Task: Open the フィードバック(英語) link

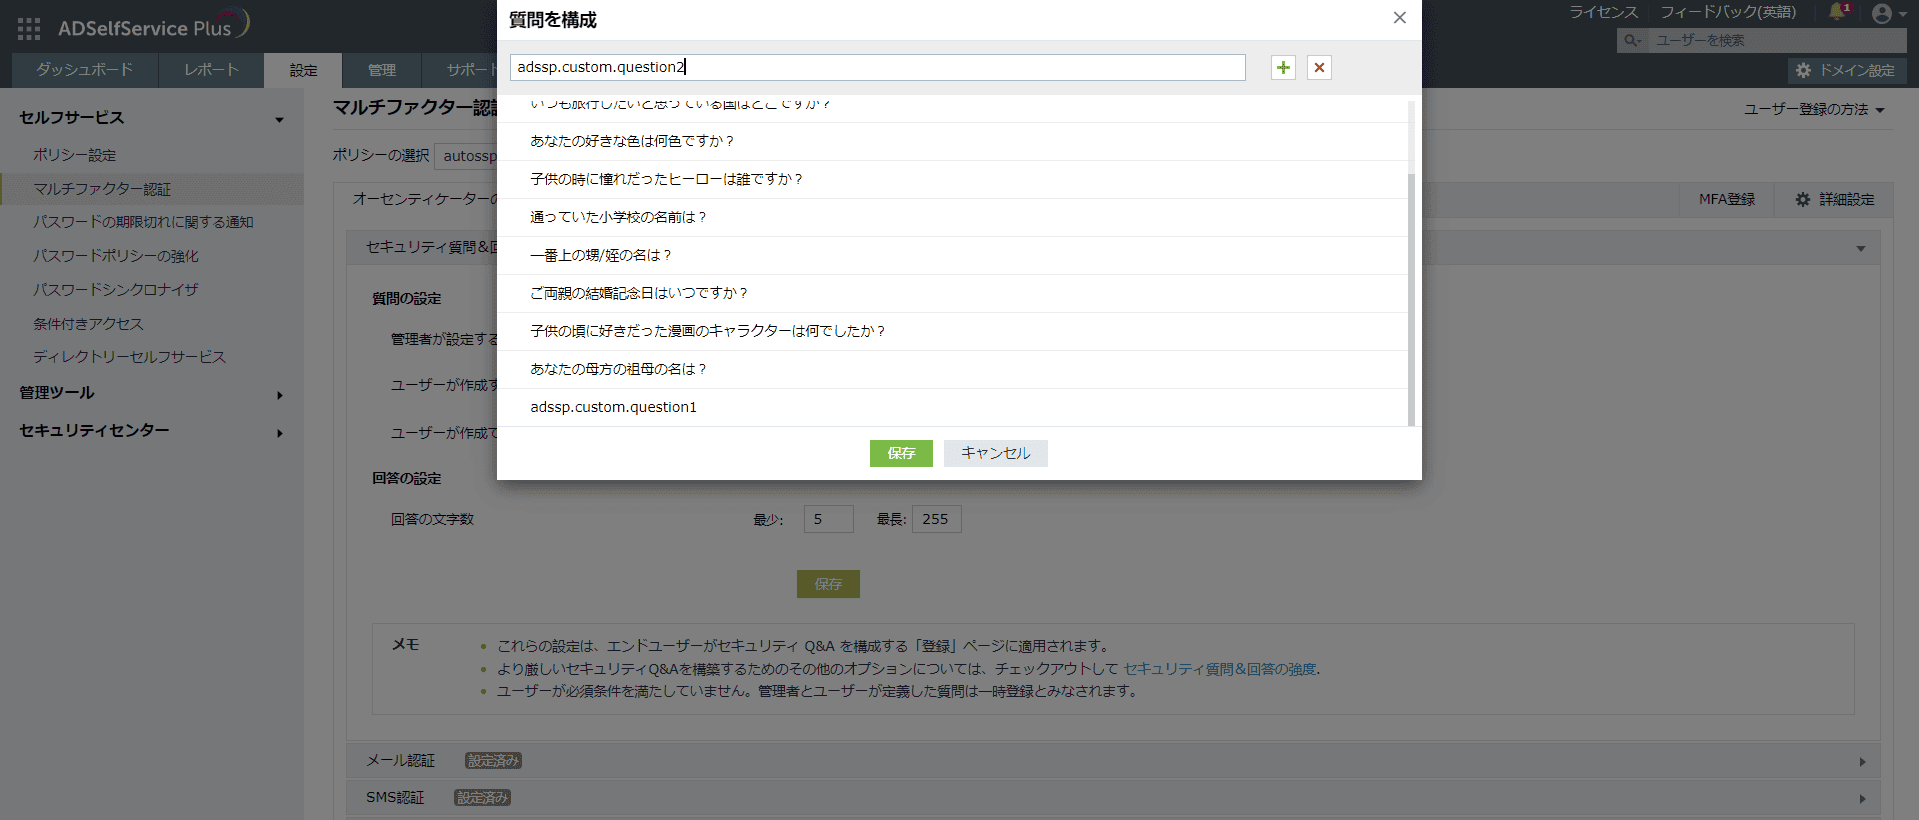Action: tap(1728, 12)
